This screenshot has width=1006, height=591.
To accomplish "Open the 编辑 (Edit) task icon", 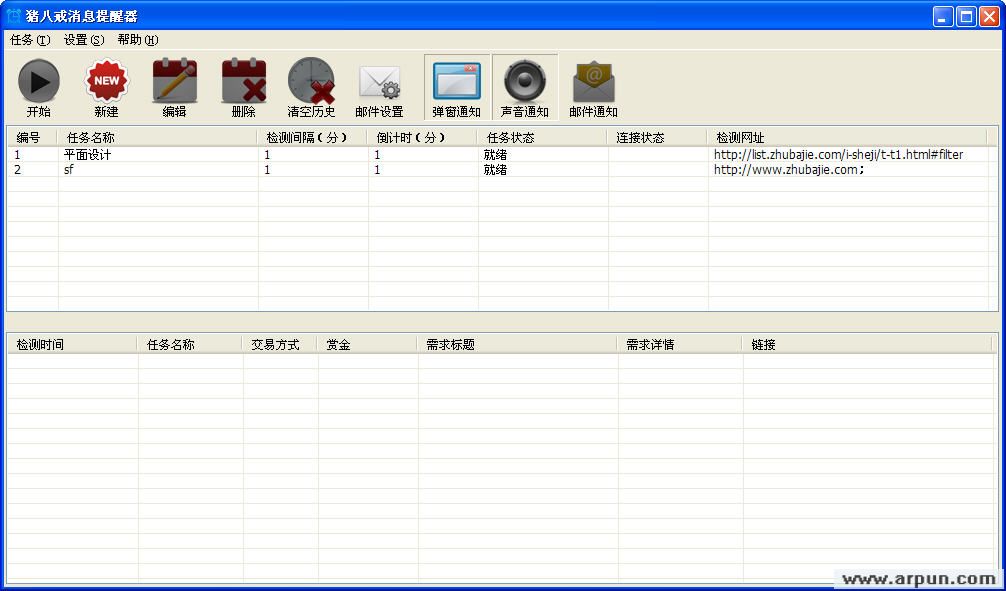I will [x=174, y=82].
